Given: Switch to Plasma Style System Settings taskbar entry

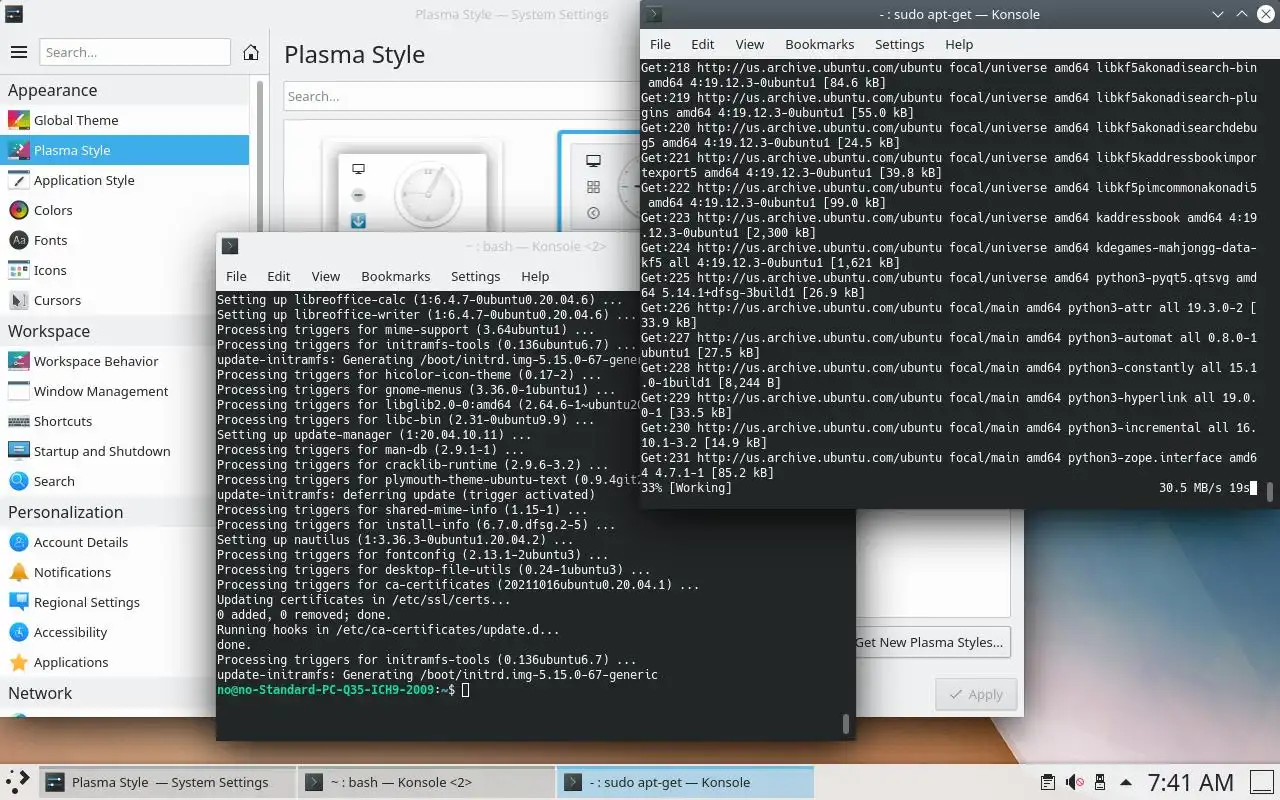Looking at the screenshot, I should pyautogui.click(x=168, y=782).
